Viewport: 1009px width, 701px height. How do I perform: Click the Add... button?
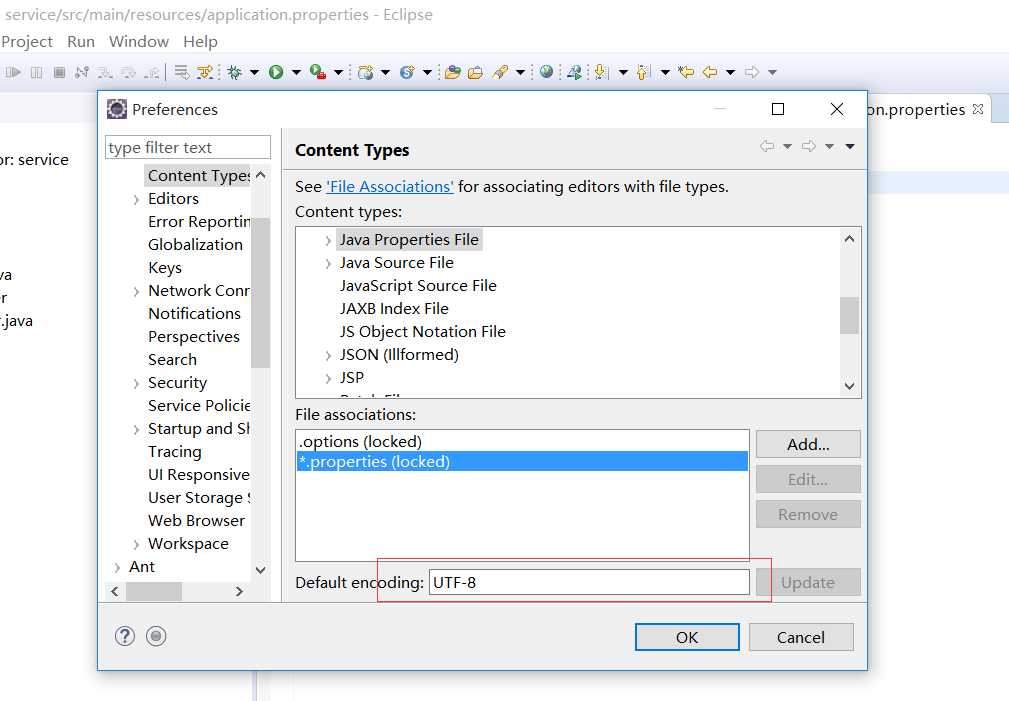click(808, 444)
